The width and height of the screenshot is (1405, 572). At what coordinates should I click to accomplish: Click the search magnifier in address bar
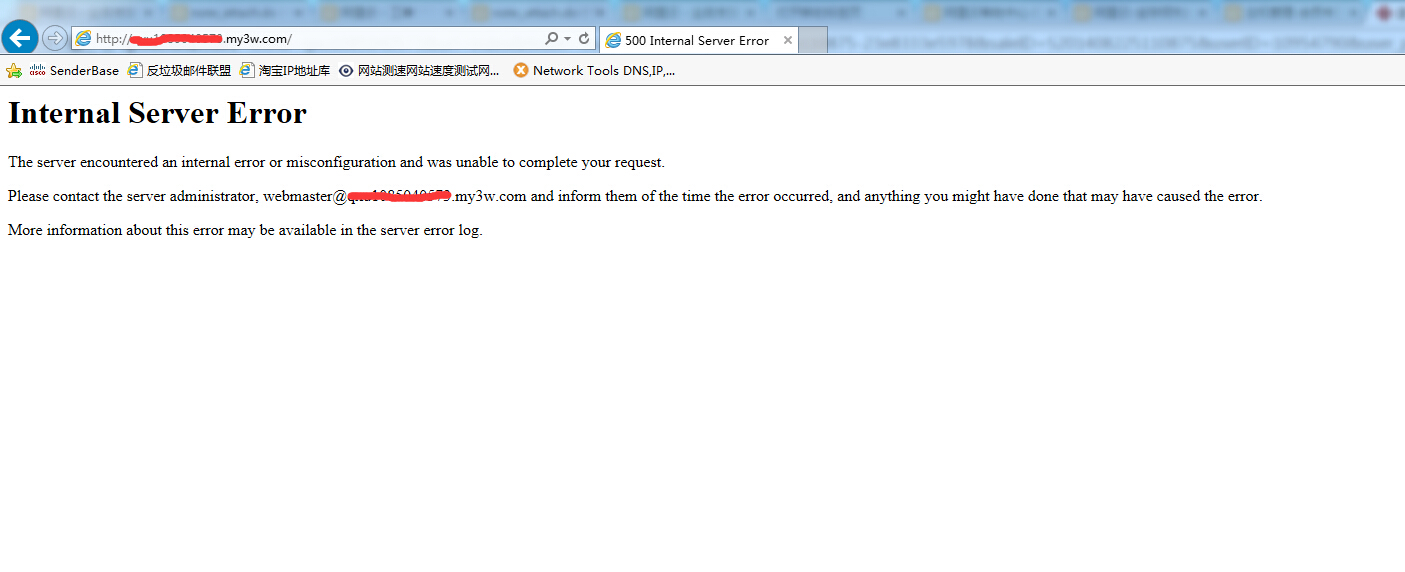[x=551, y=38]
